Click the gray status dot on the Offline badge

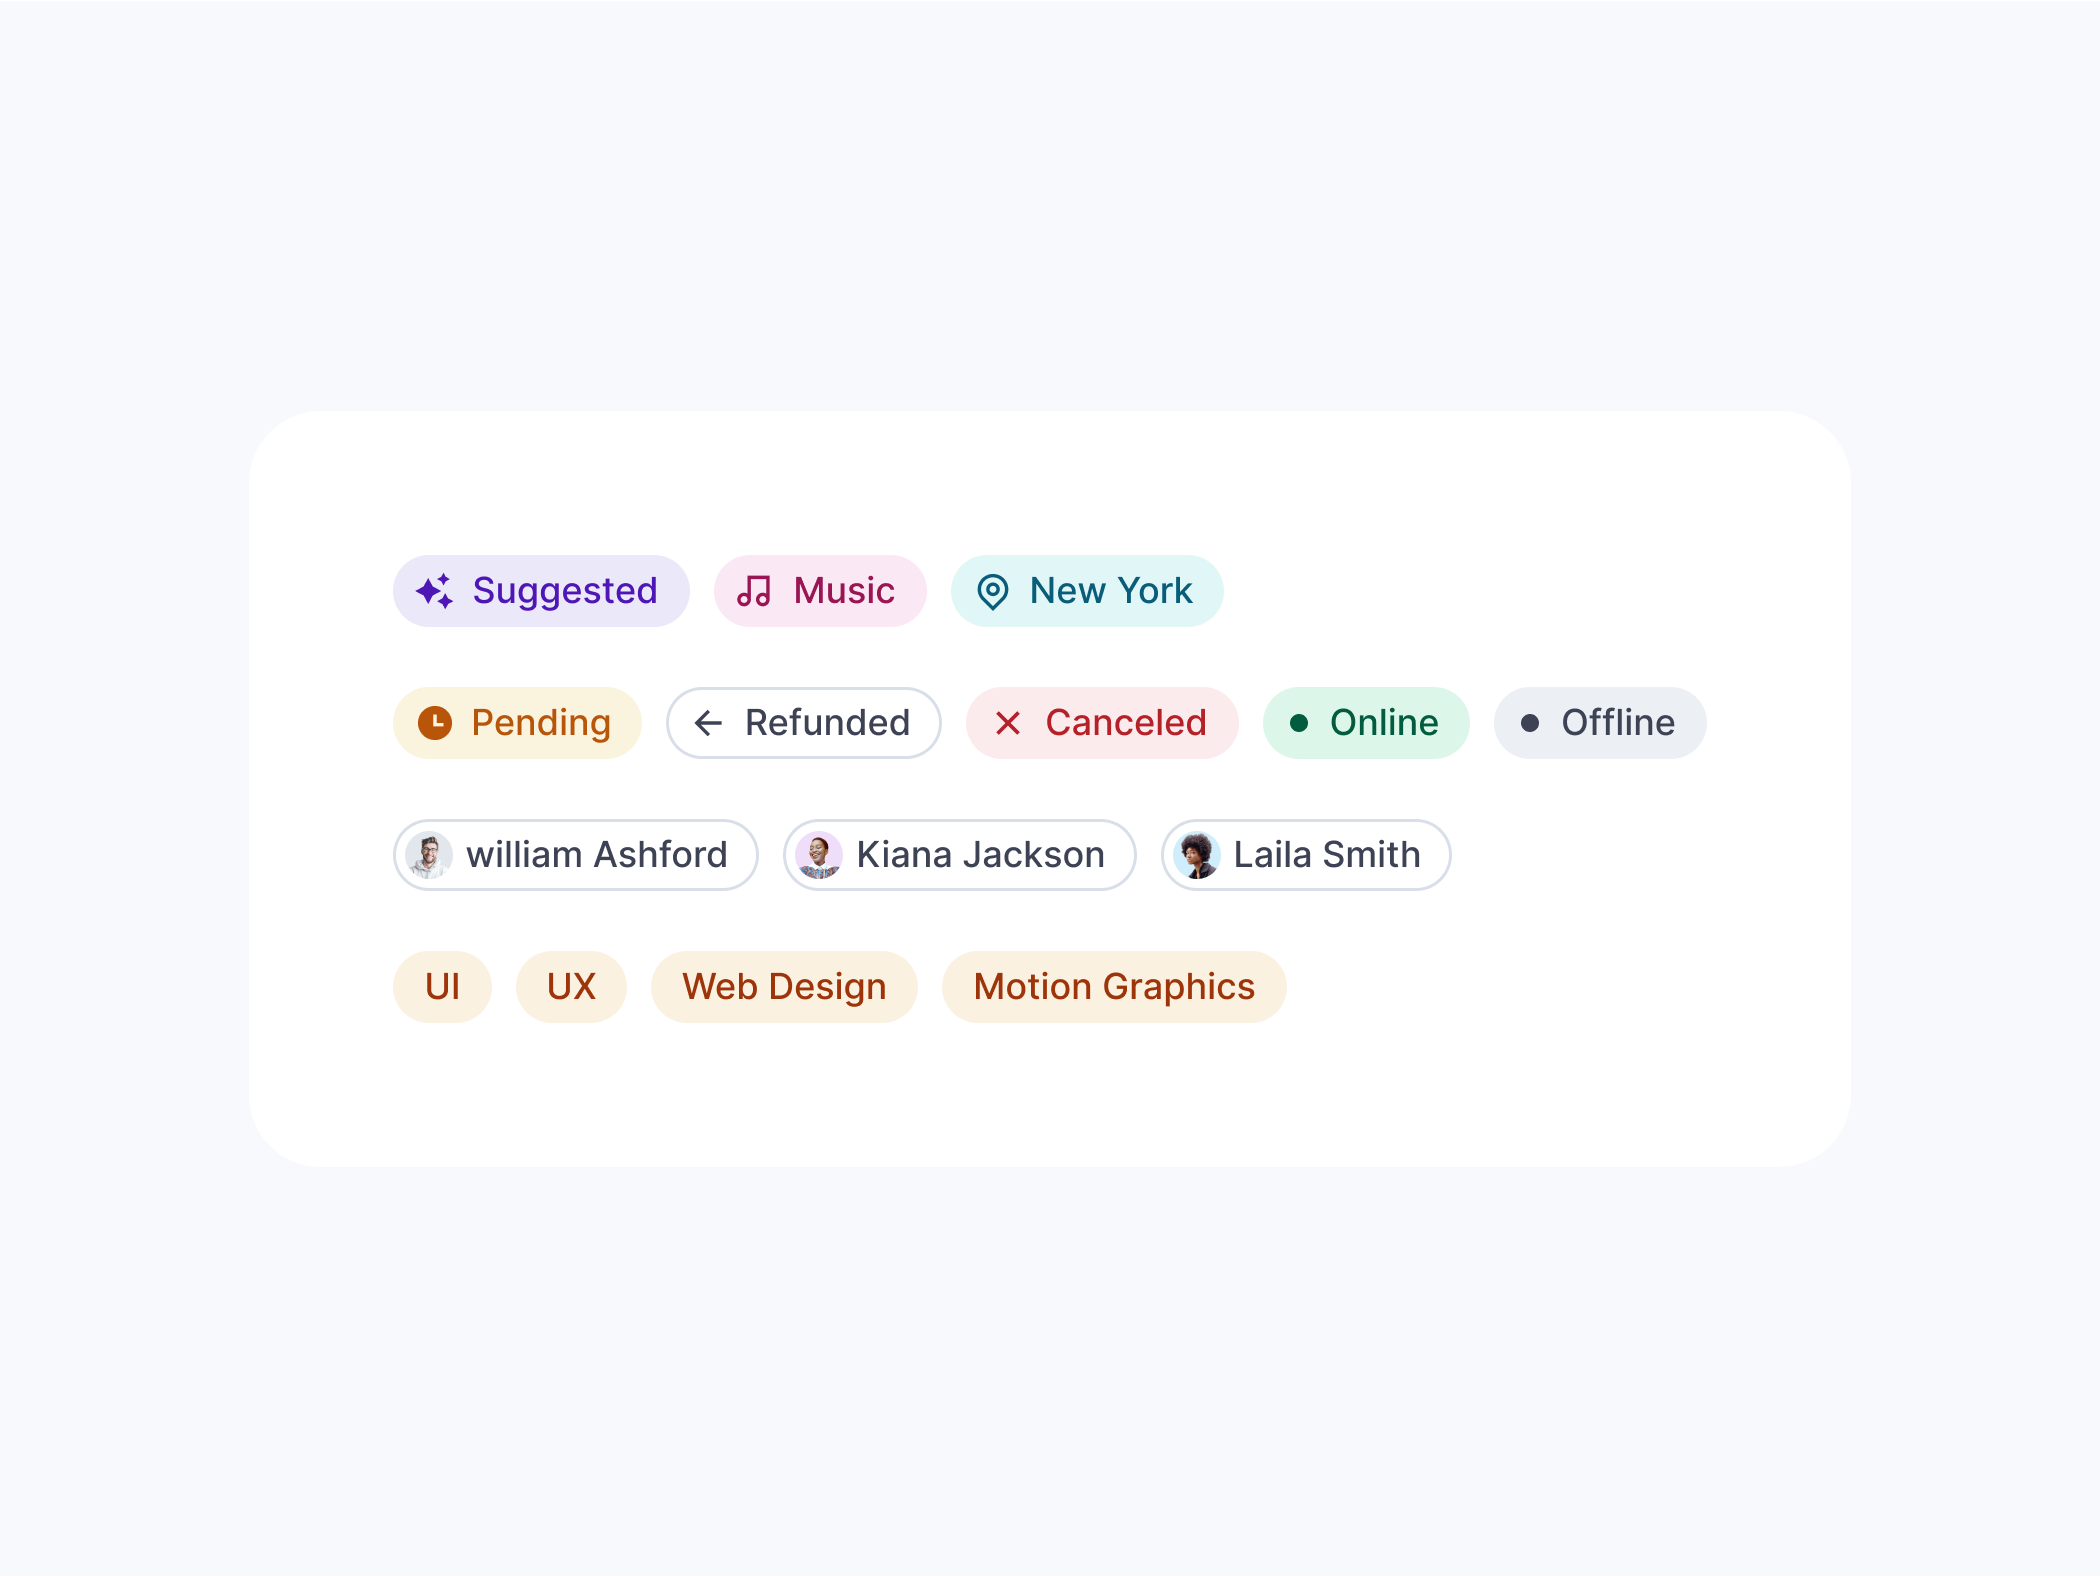[x=1530, y=722]
